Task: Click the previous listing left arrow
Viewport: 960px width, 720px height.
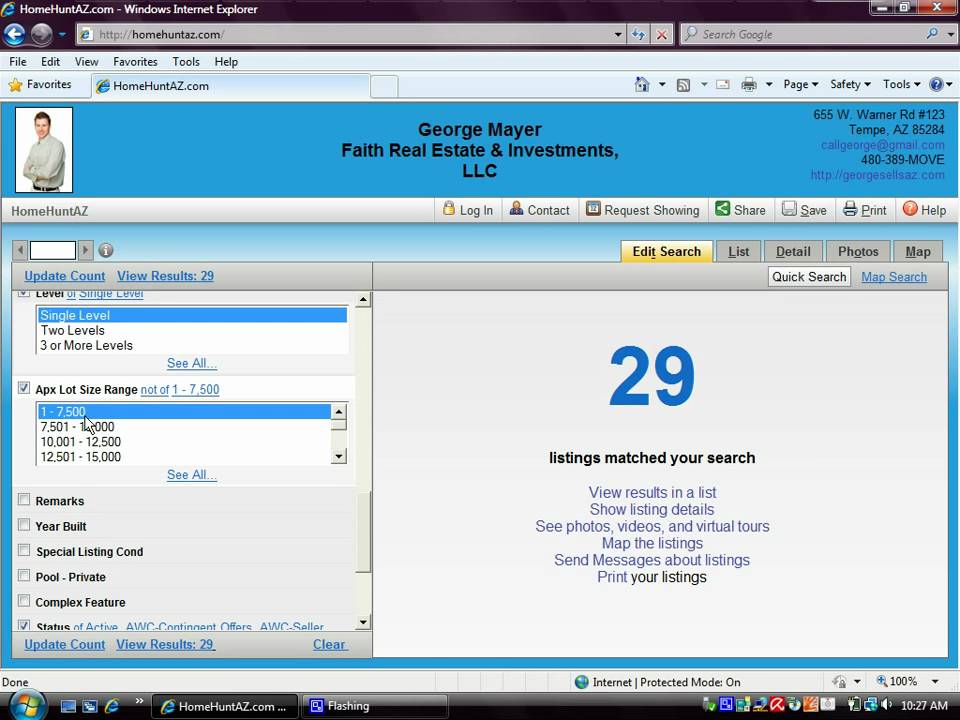Action: pos(20,250)
